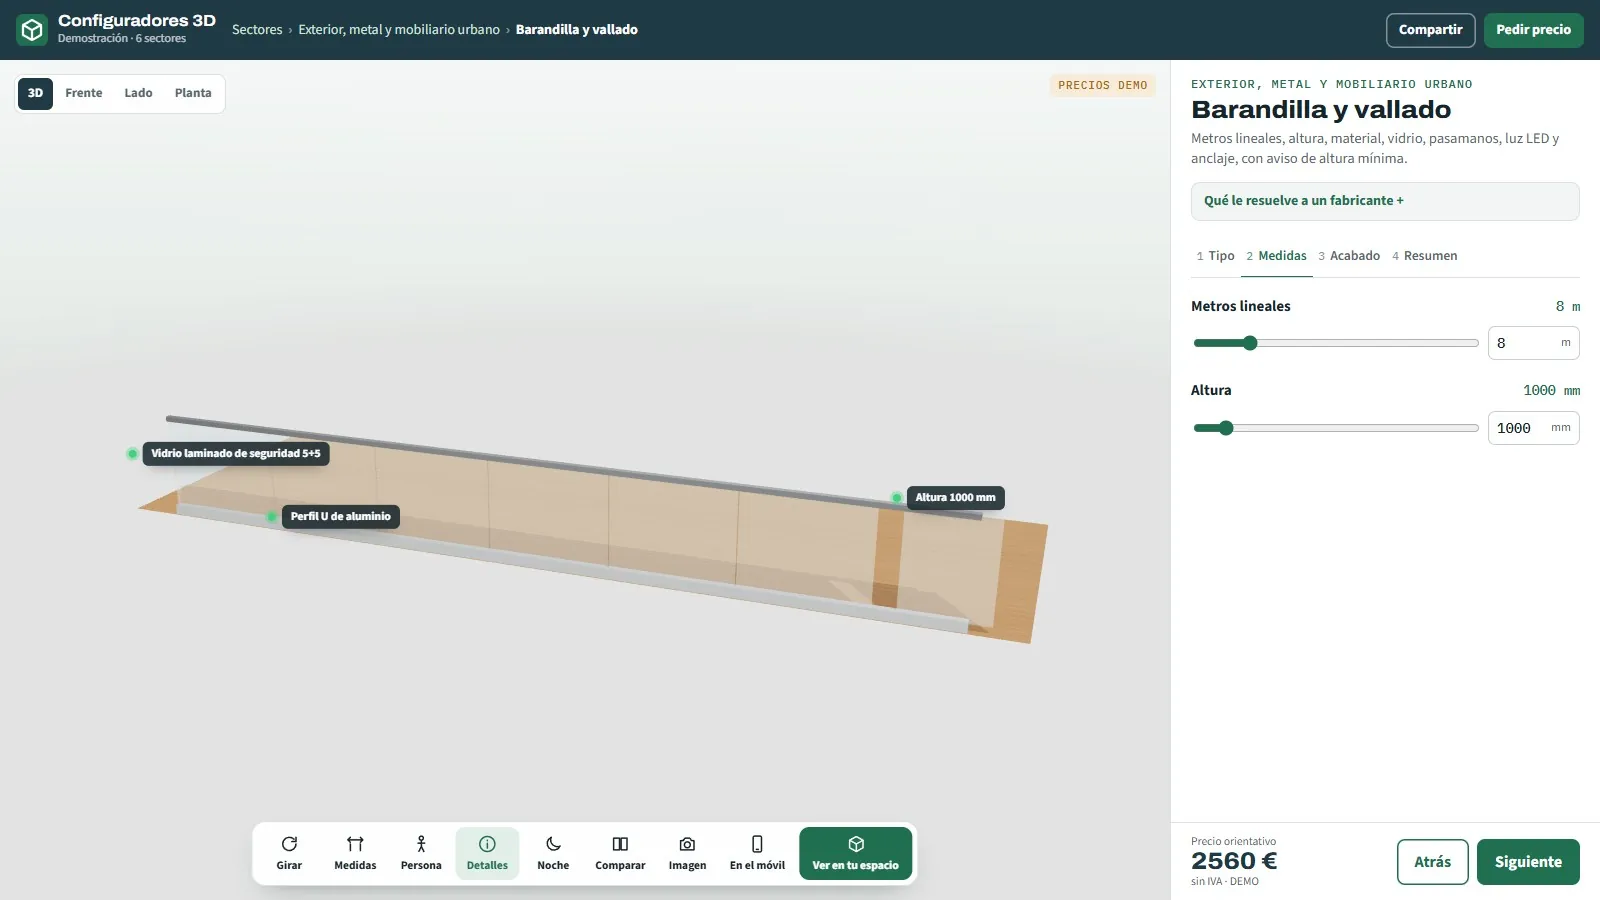1600x900 pixels.
Task: Open the Comparar compare view
Action: click(620, 853)
